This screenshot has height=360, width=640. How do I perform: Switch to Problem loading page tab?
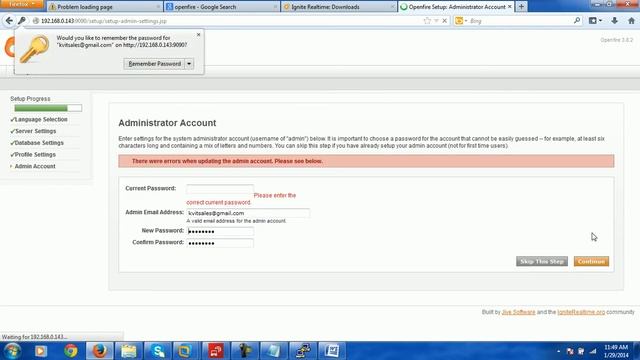point(104,7)
